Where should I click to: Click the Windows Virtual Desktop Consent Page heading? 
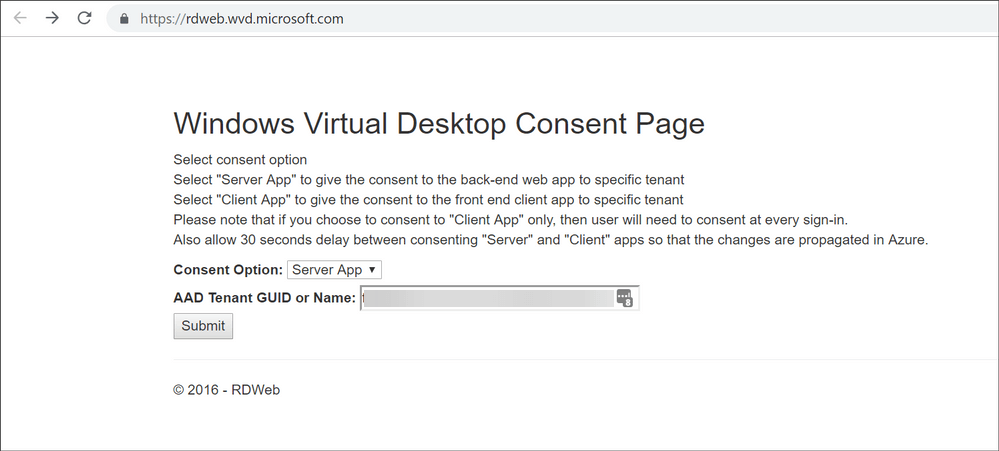438,124
